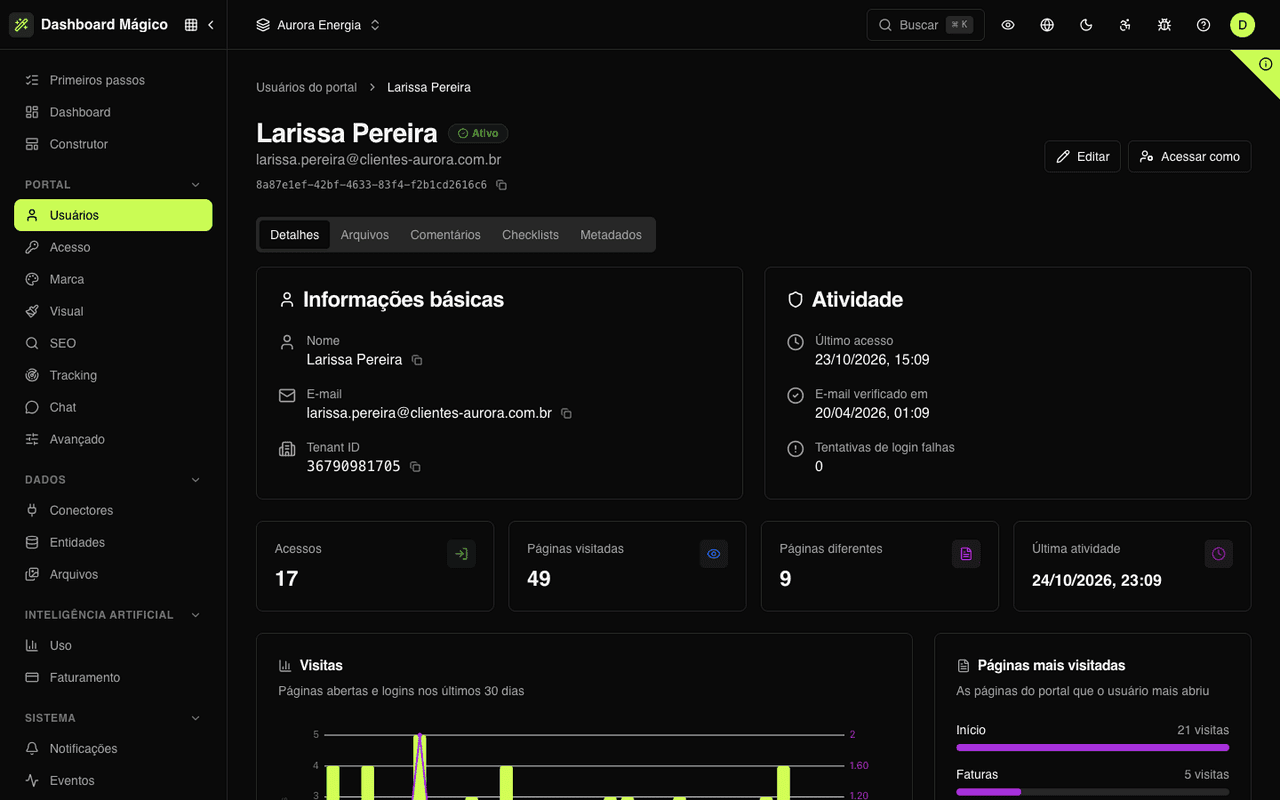Open the language globe icon in header

click(x=1047, y=25)
